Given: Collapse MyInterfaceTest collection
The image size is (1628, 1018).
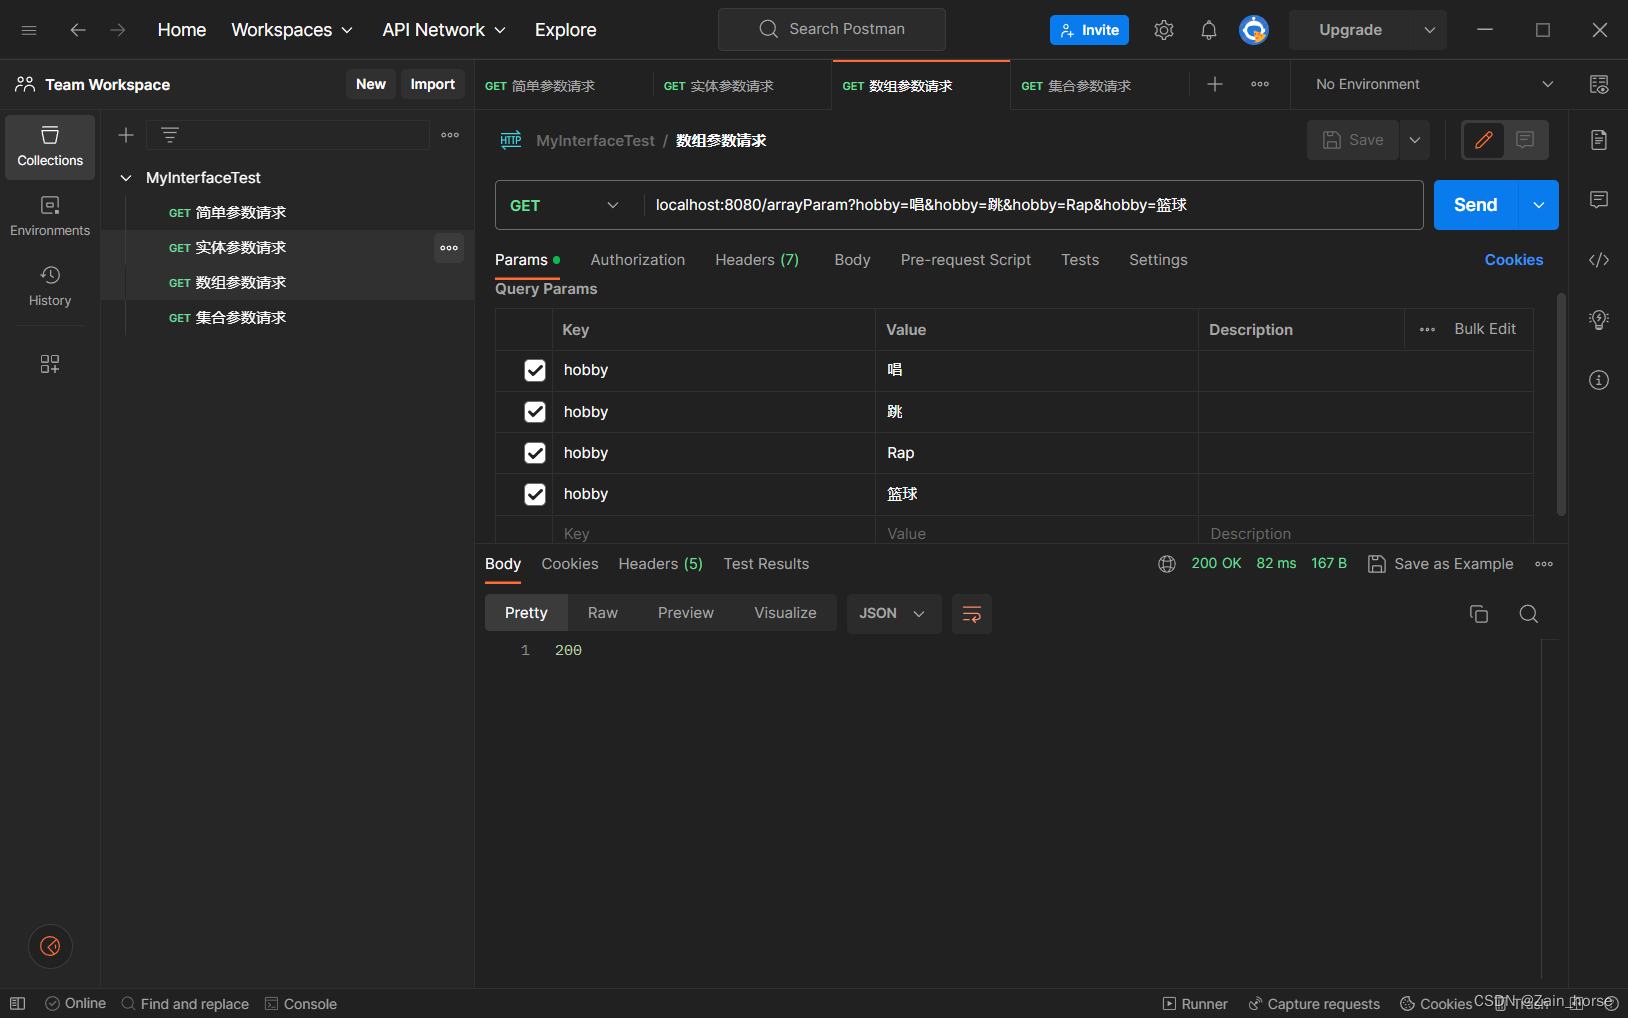Looking at the screenshot, I should click(x=126, y=178).
